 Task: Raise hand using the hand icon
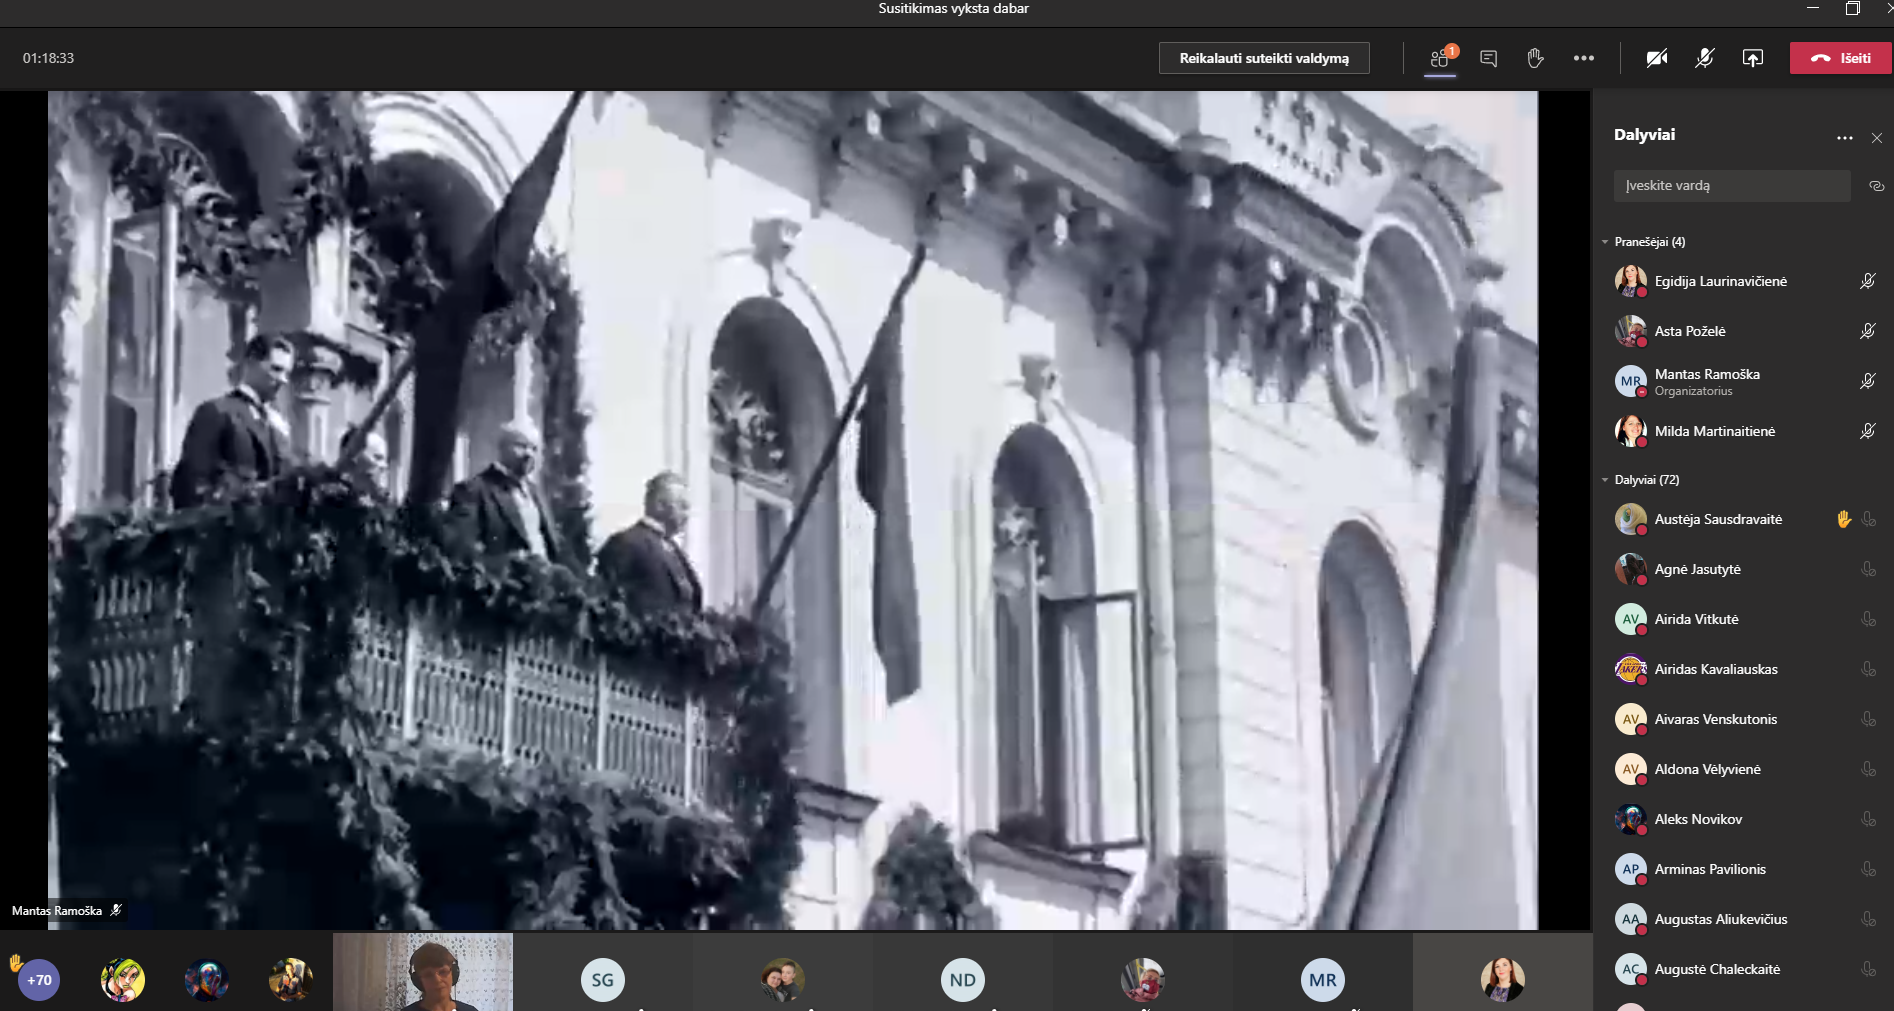tap(1535, 58)
